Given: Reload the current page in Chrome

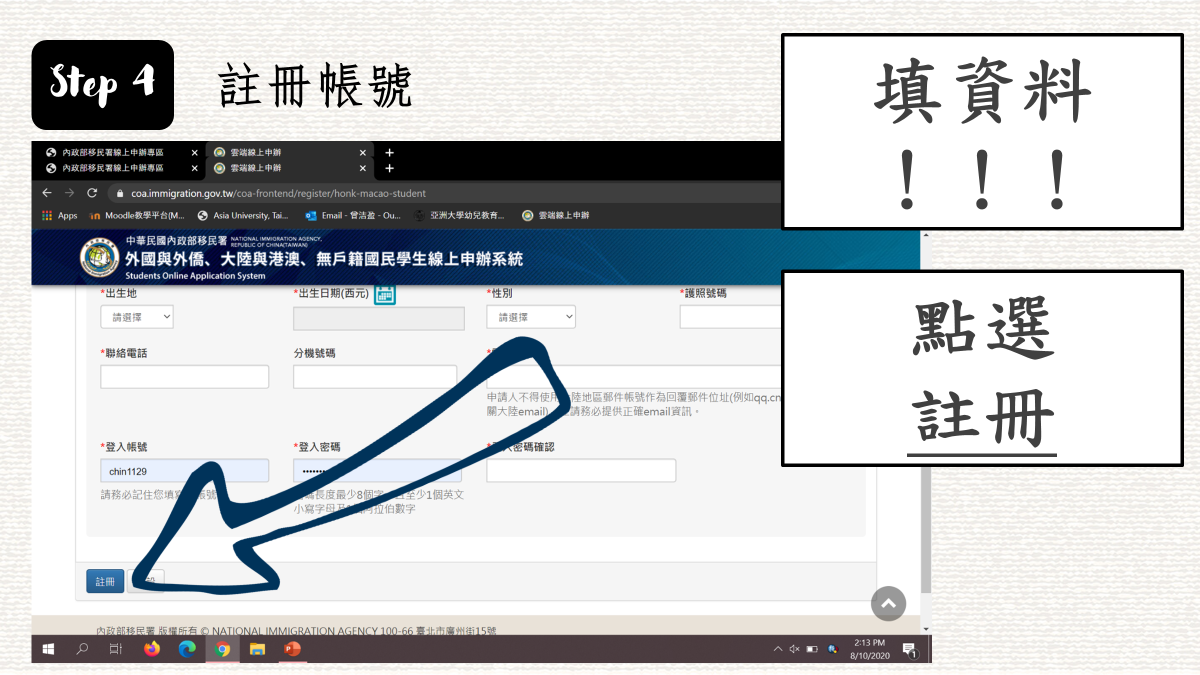Looking at the screenshot, I should [x=90, y=193].
